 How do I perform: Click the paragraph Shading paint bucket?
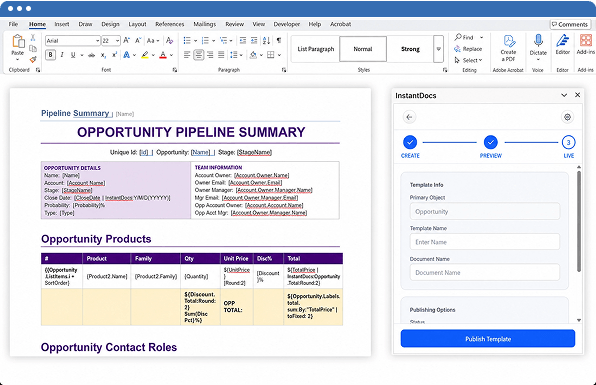click(x=253, y=55)
